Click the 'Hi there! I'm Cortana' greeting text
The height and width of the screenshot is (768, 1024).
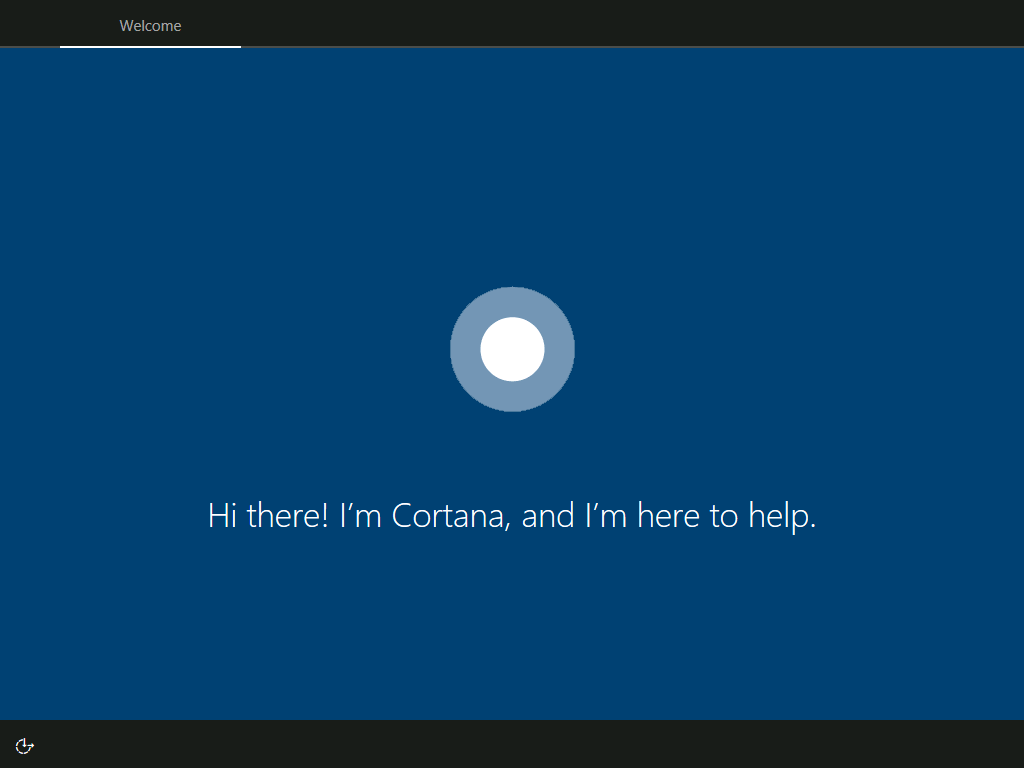pyautogui.click(x=512, y=515)
